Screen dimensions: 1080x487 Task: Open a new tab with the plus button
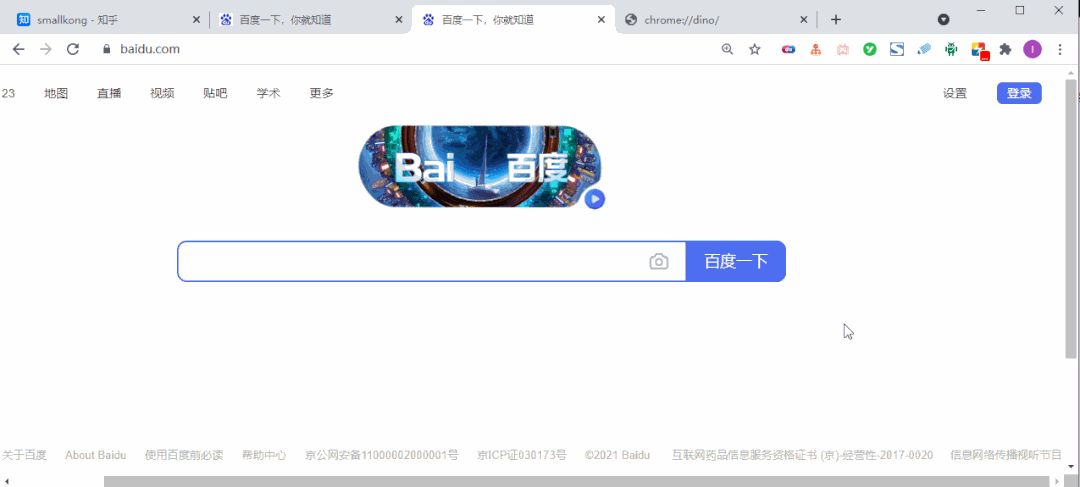click(x=835, y=20)
